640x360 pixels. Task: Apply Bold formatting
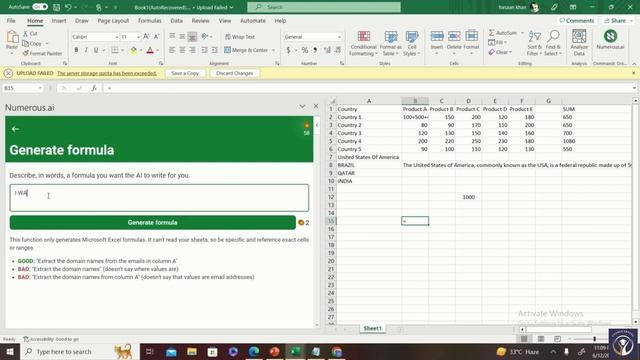[76, 50]
